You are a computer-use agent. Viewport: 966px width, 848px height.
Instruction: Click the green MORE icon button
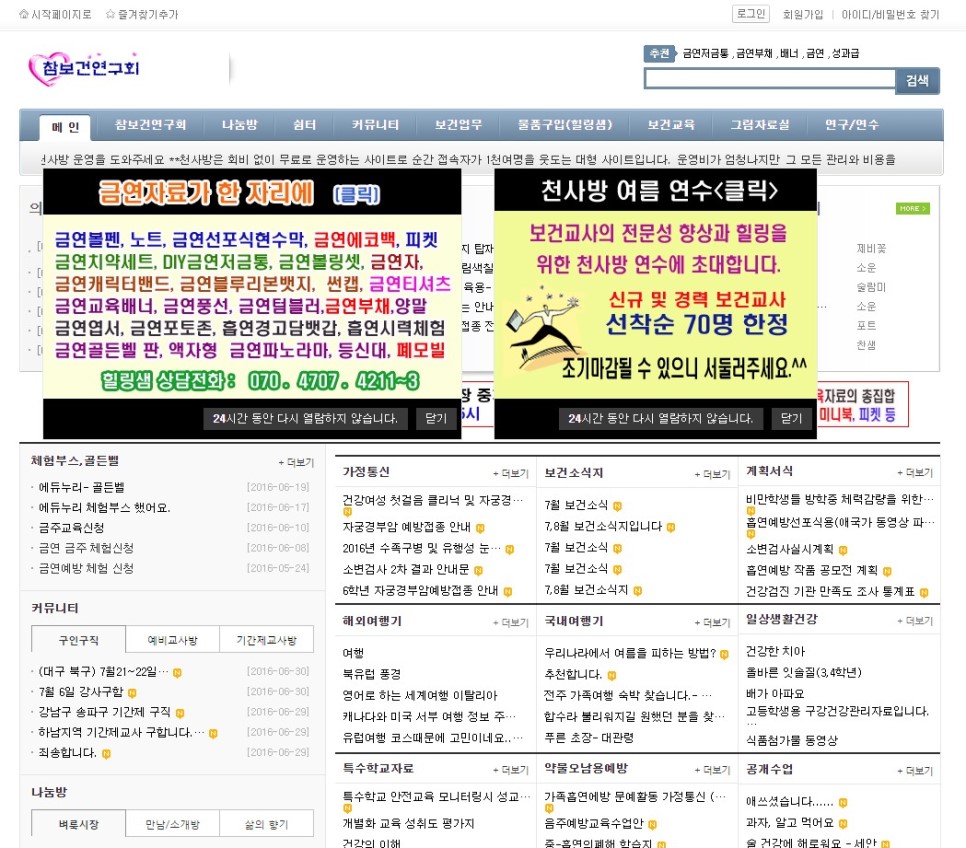[912, 209]
